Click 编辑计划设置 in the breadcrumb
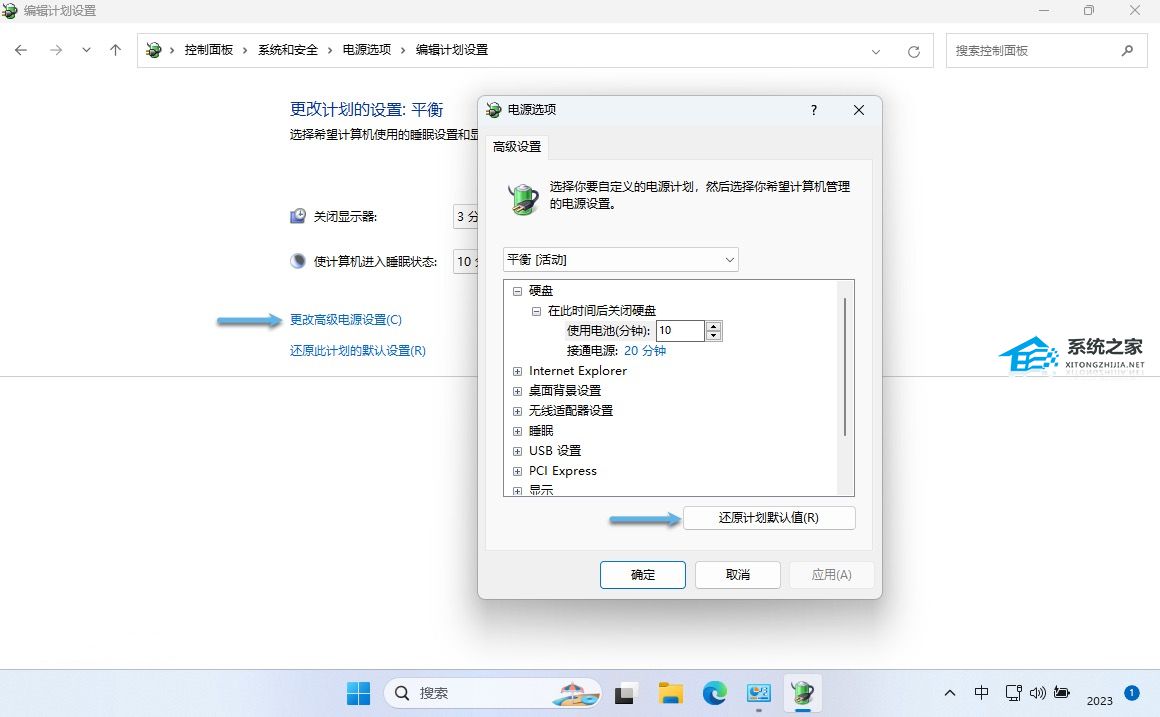The width and height of the screenshot is (1160, 717). coord(452,50)
